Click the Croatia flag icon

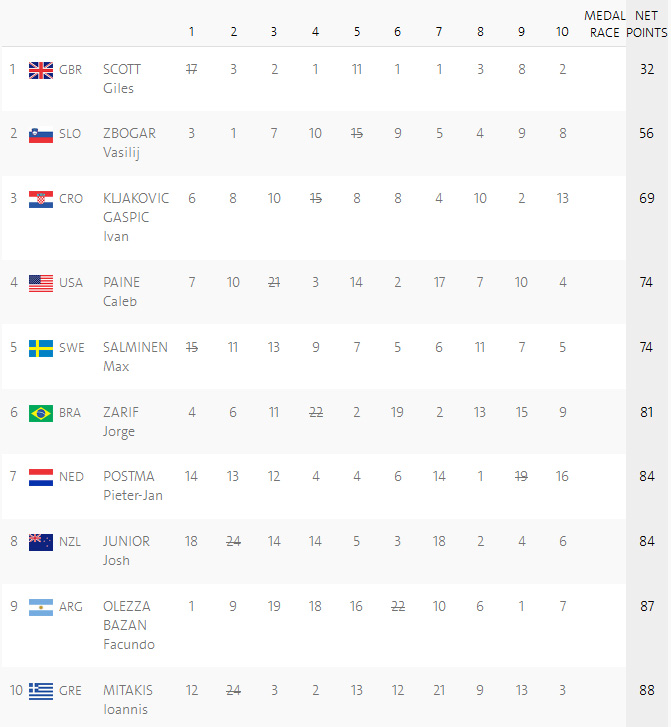40,199
